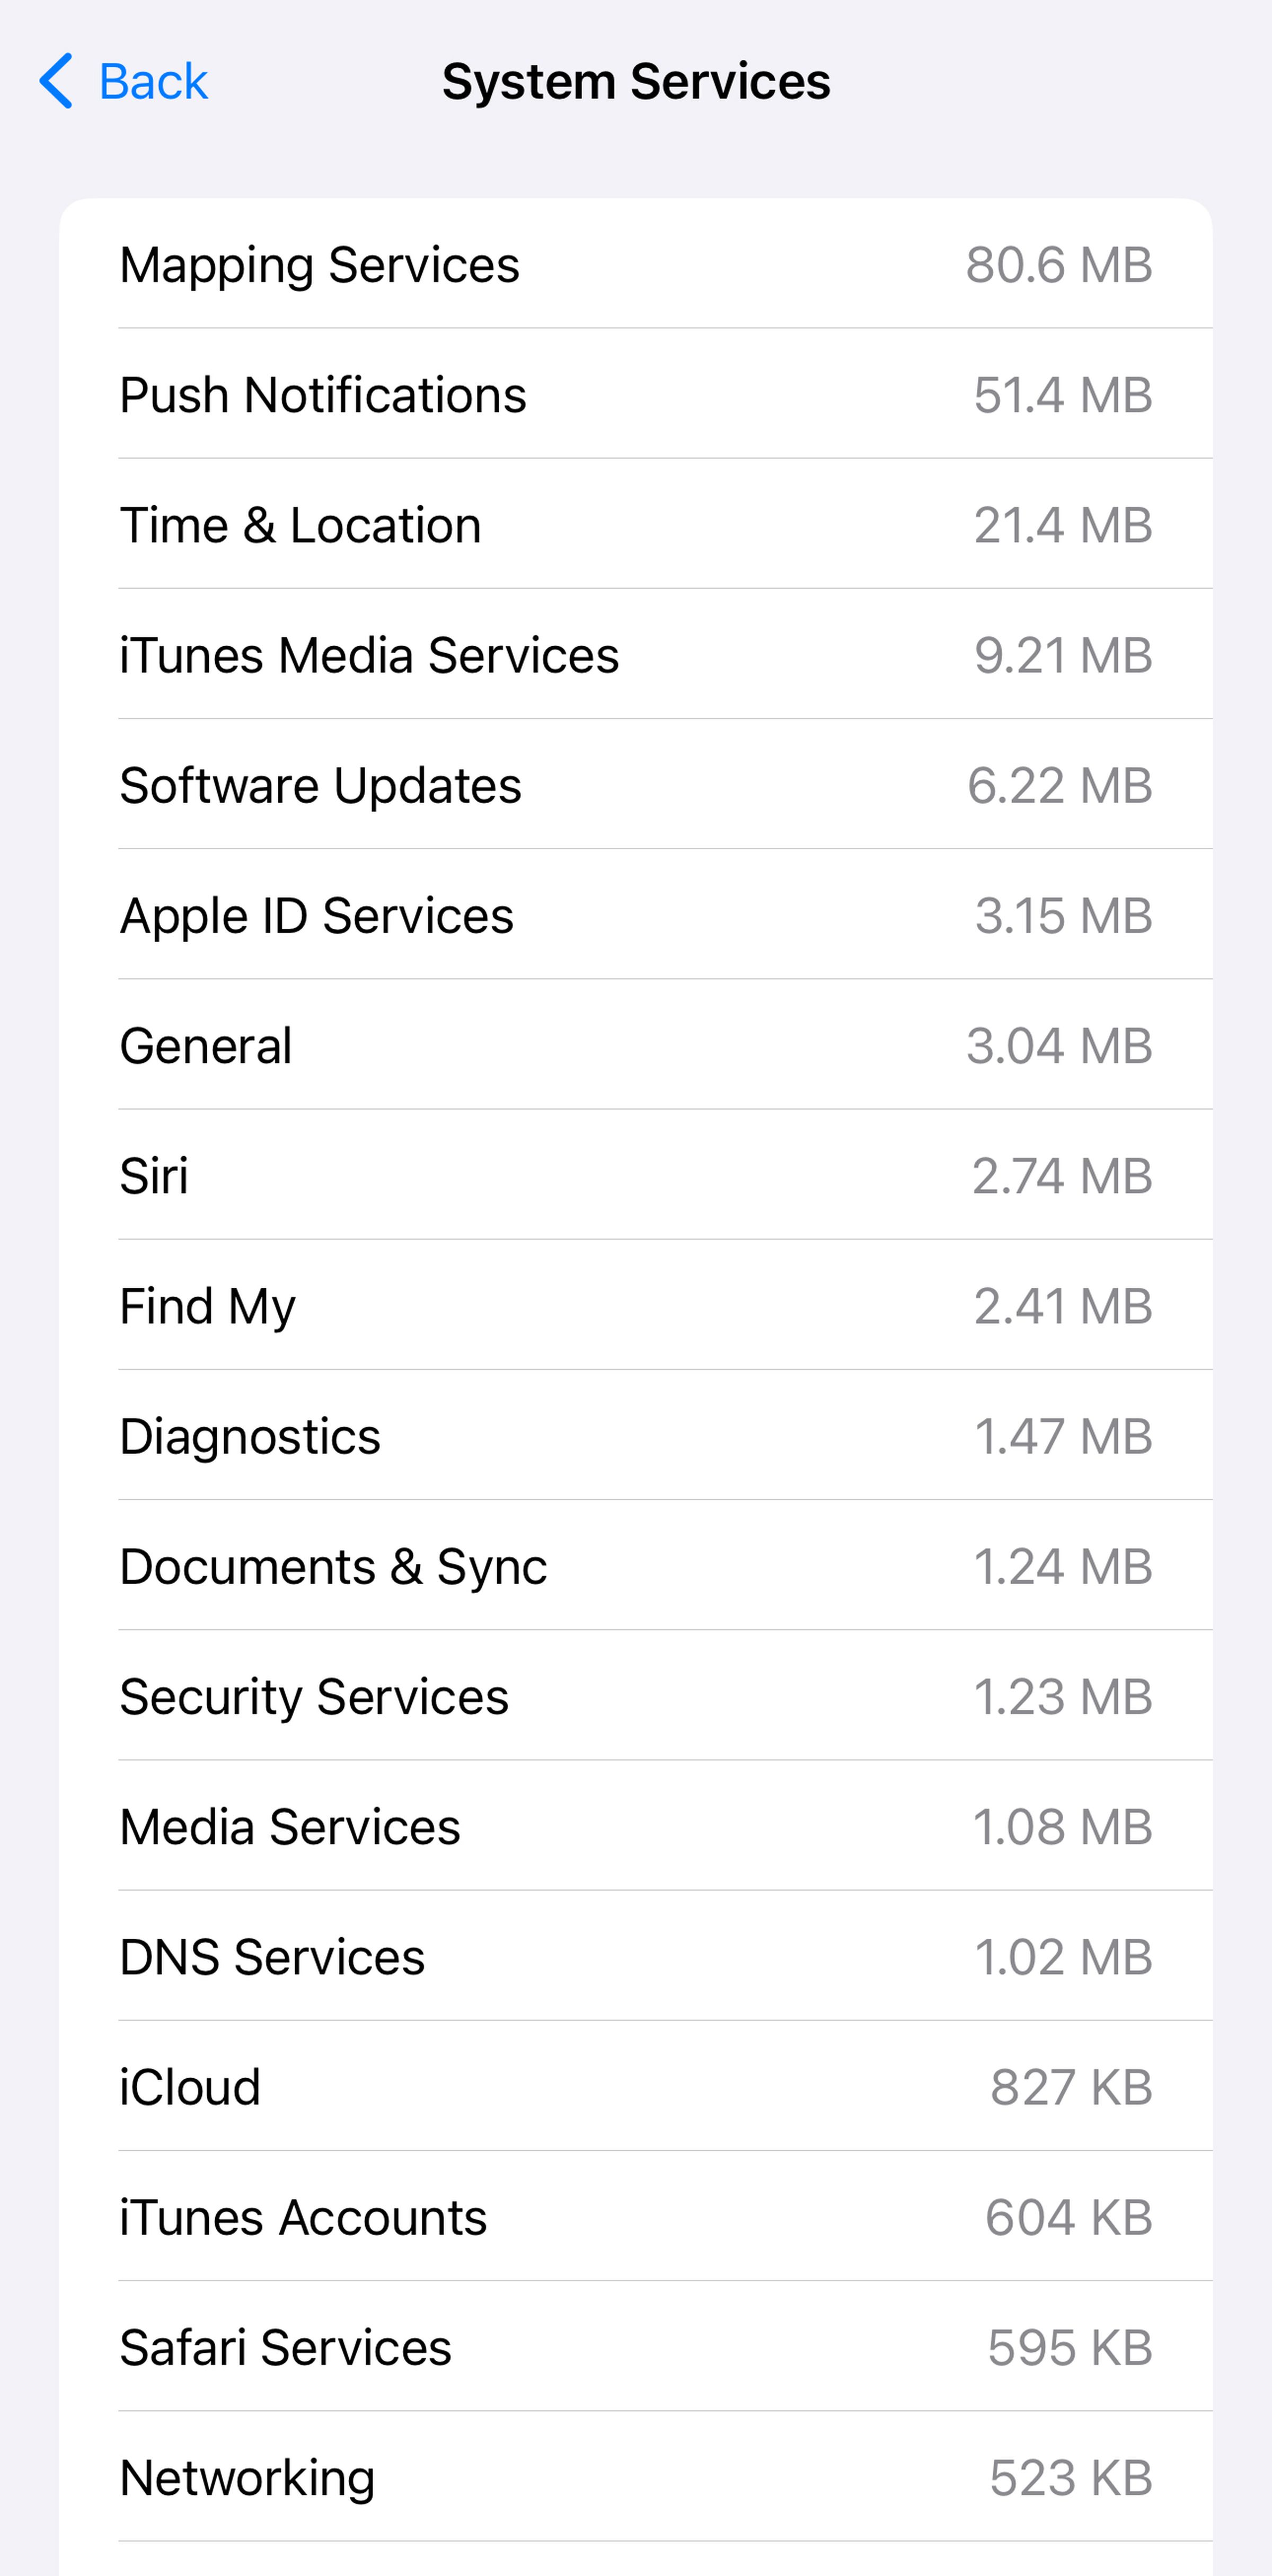Tap the Push Notifications entry
The height and width of the screenshot is (2576, 1272).
(x=636, y=395)
